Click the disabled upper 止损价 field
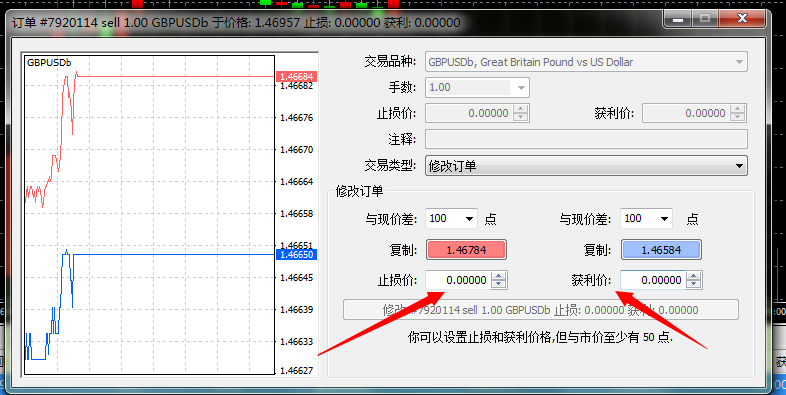The width and height of the screenshot is (786, 395). pyautogui.click(x=469, y=113)
